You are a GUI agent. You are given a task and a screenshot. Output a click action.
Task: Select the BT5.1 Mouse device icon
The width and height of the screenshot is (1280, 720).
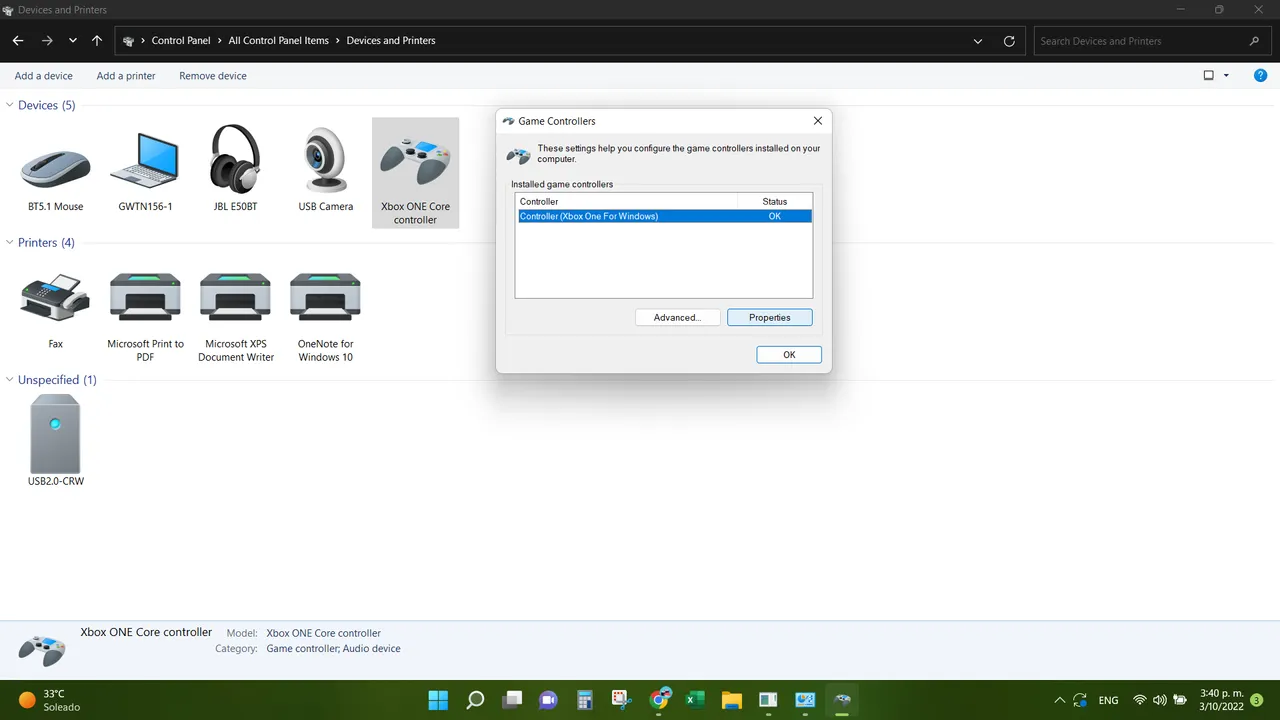click(x=55, y=170)
